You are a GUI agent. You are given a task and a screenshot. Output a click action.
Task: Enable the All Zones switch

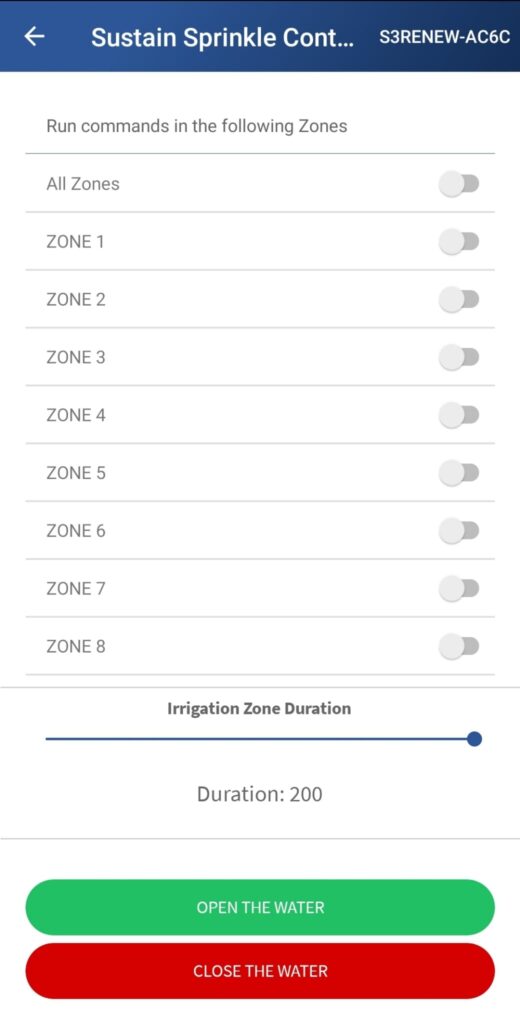[x=459, y=184]
